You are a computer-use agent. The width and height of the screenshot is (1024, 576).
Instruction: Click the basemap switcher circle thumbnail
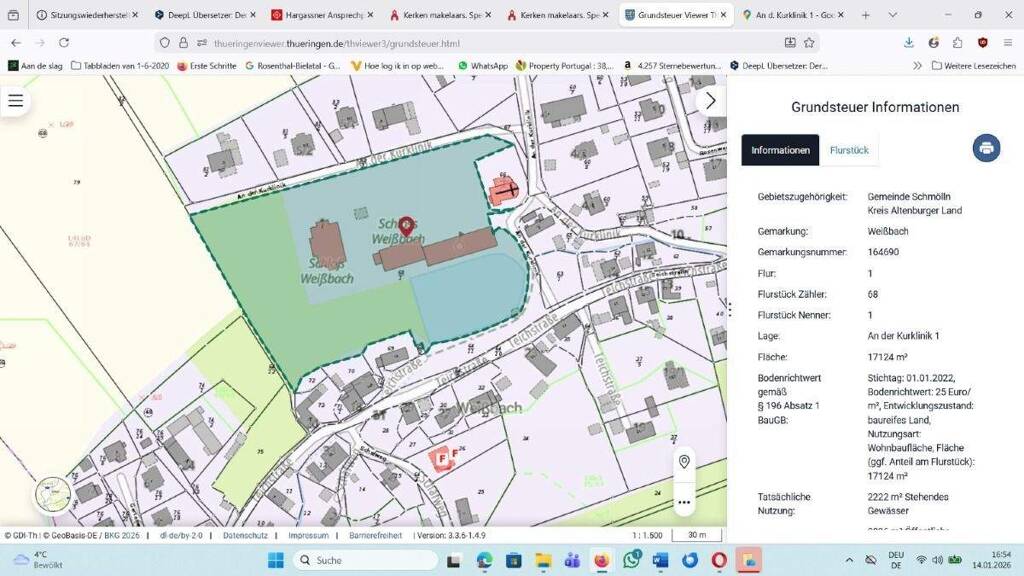(53, 494)
